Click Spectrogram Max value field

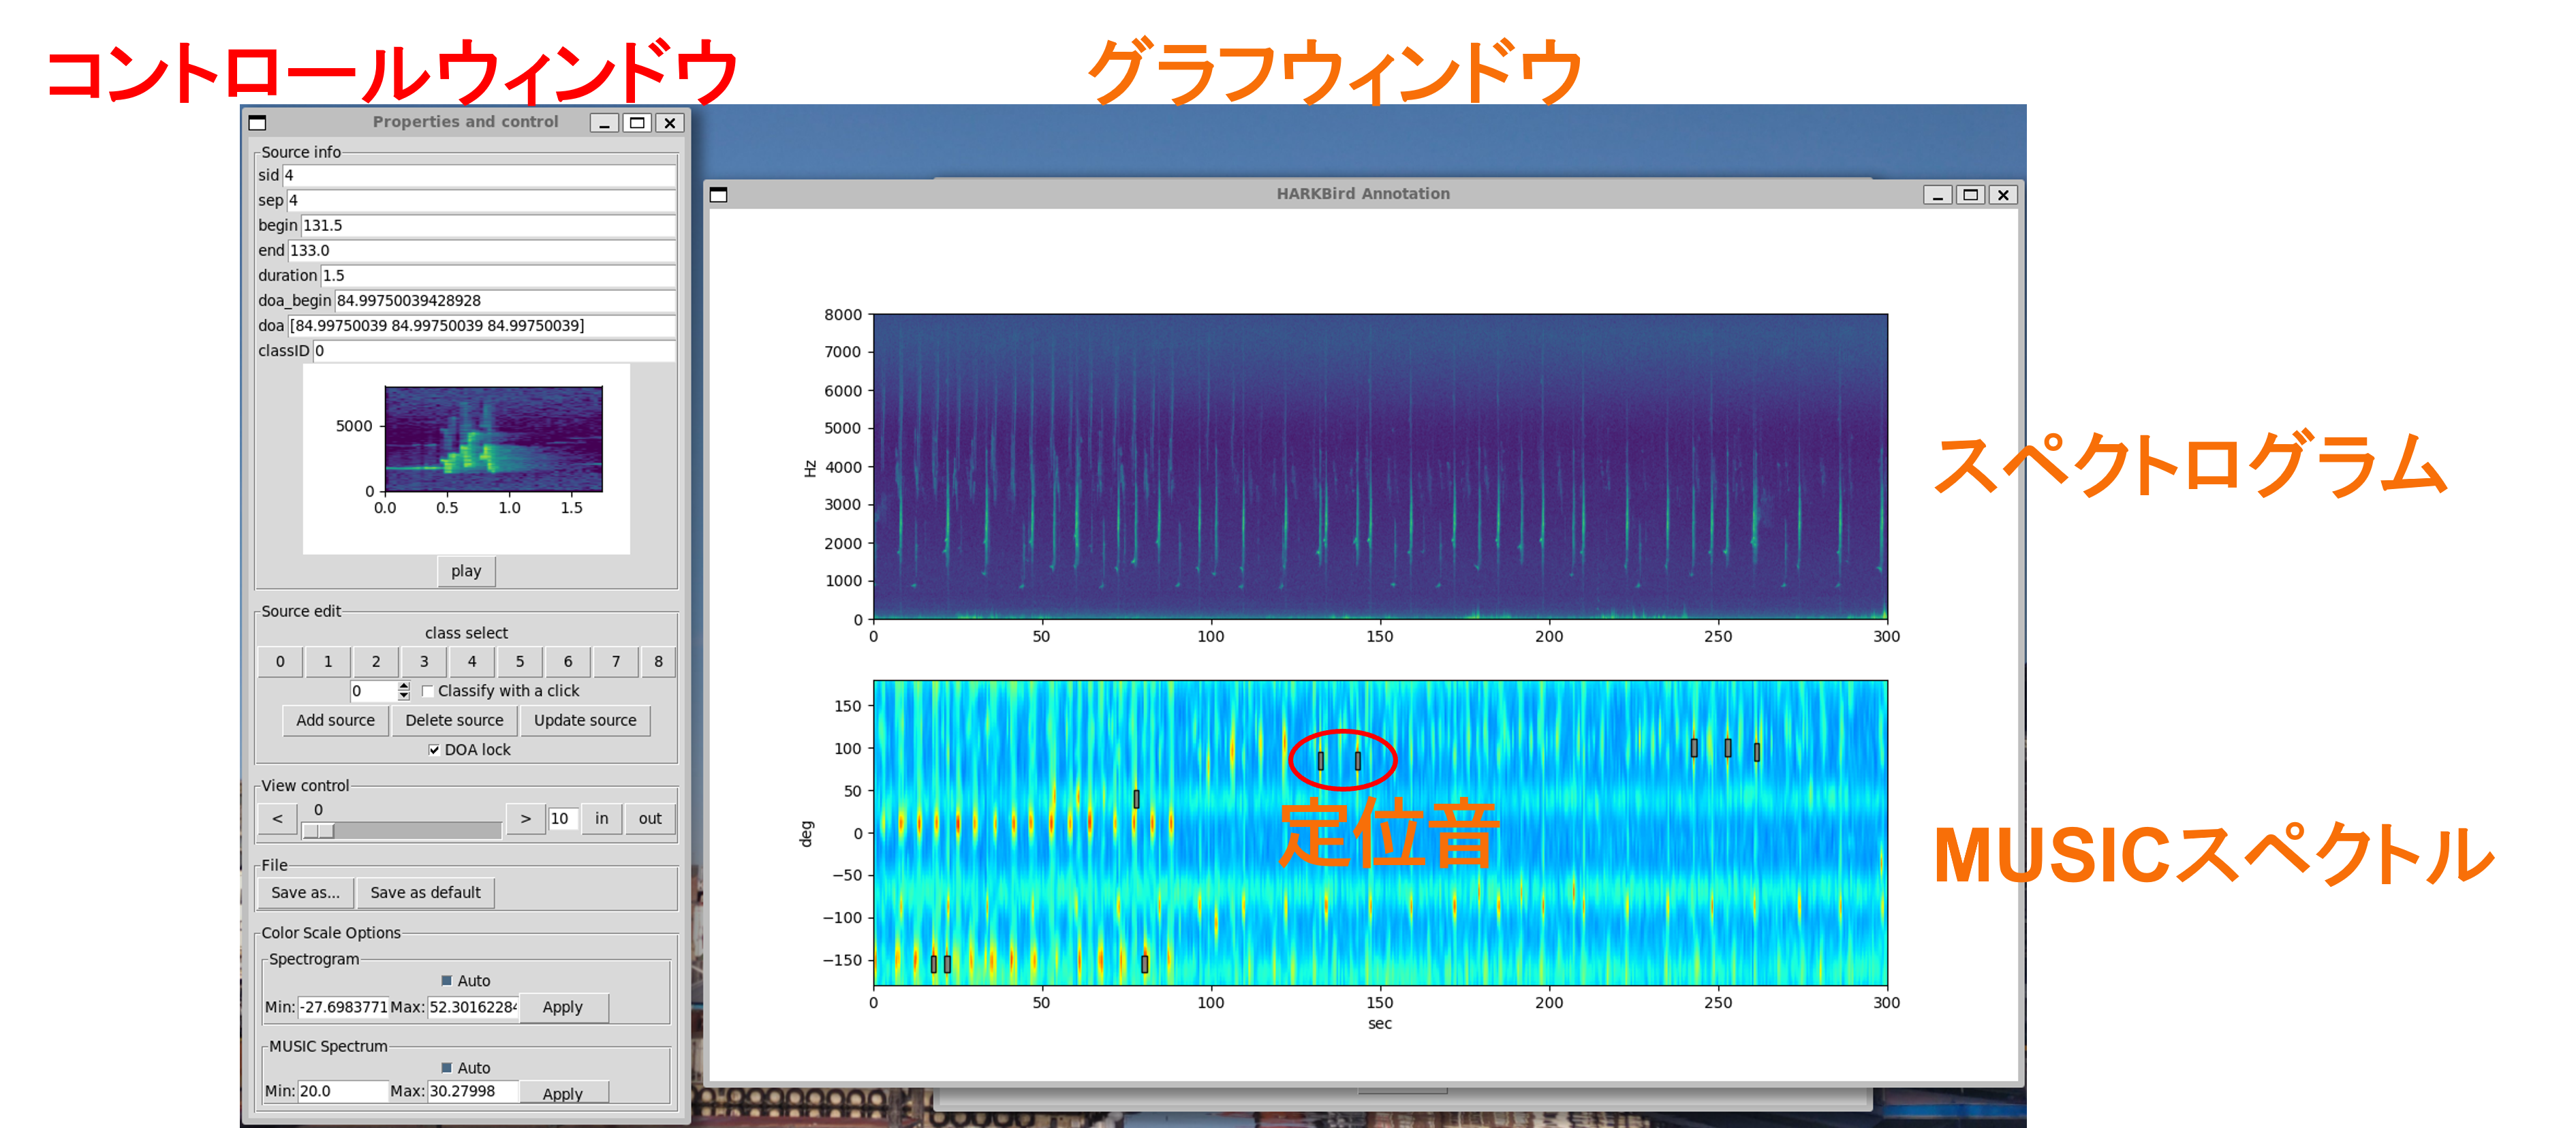tap(473, 1008)
